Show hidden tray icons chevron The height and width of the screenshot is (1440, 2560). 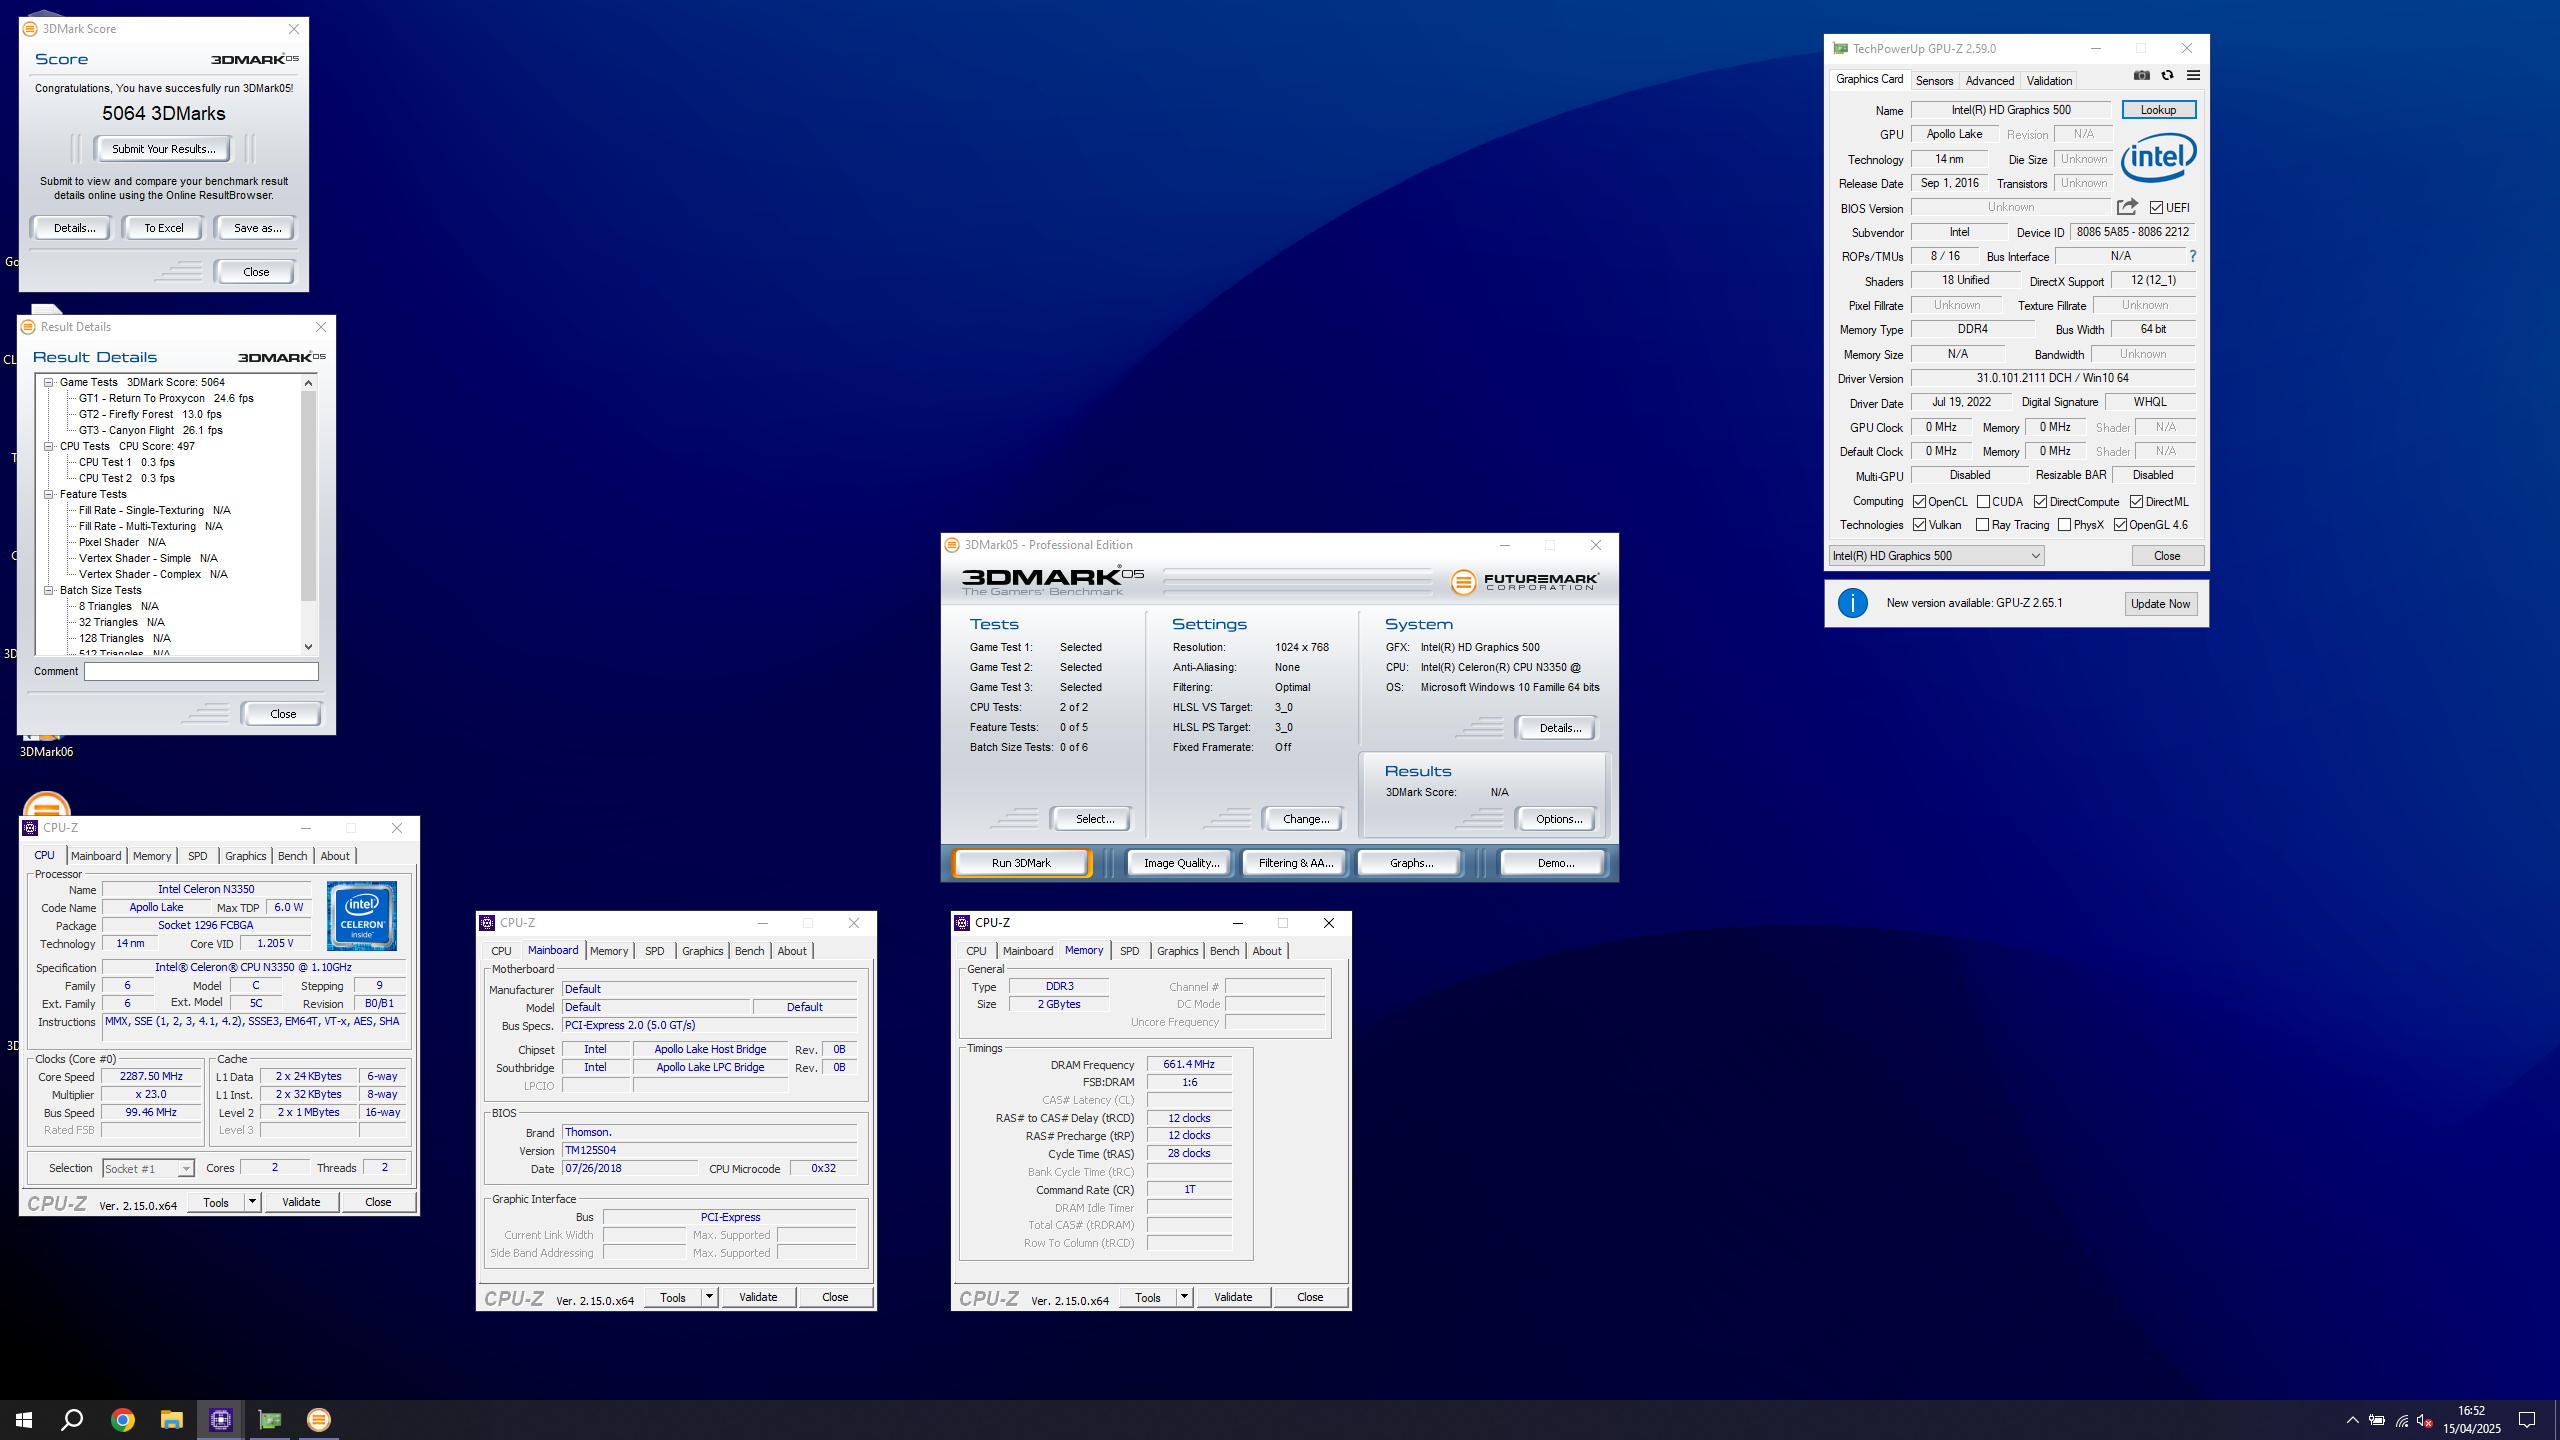pyautogui.click(x=2353, y=1420)
